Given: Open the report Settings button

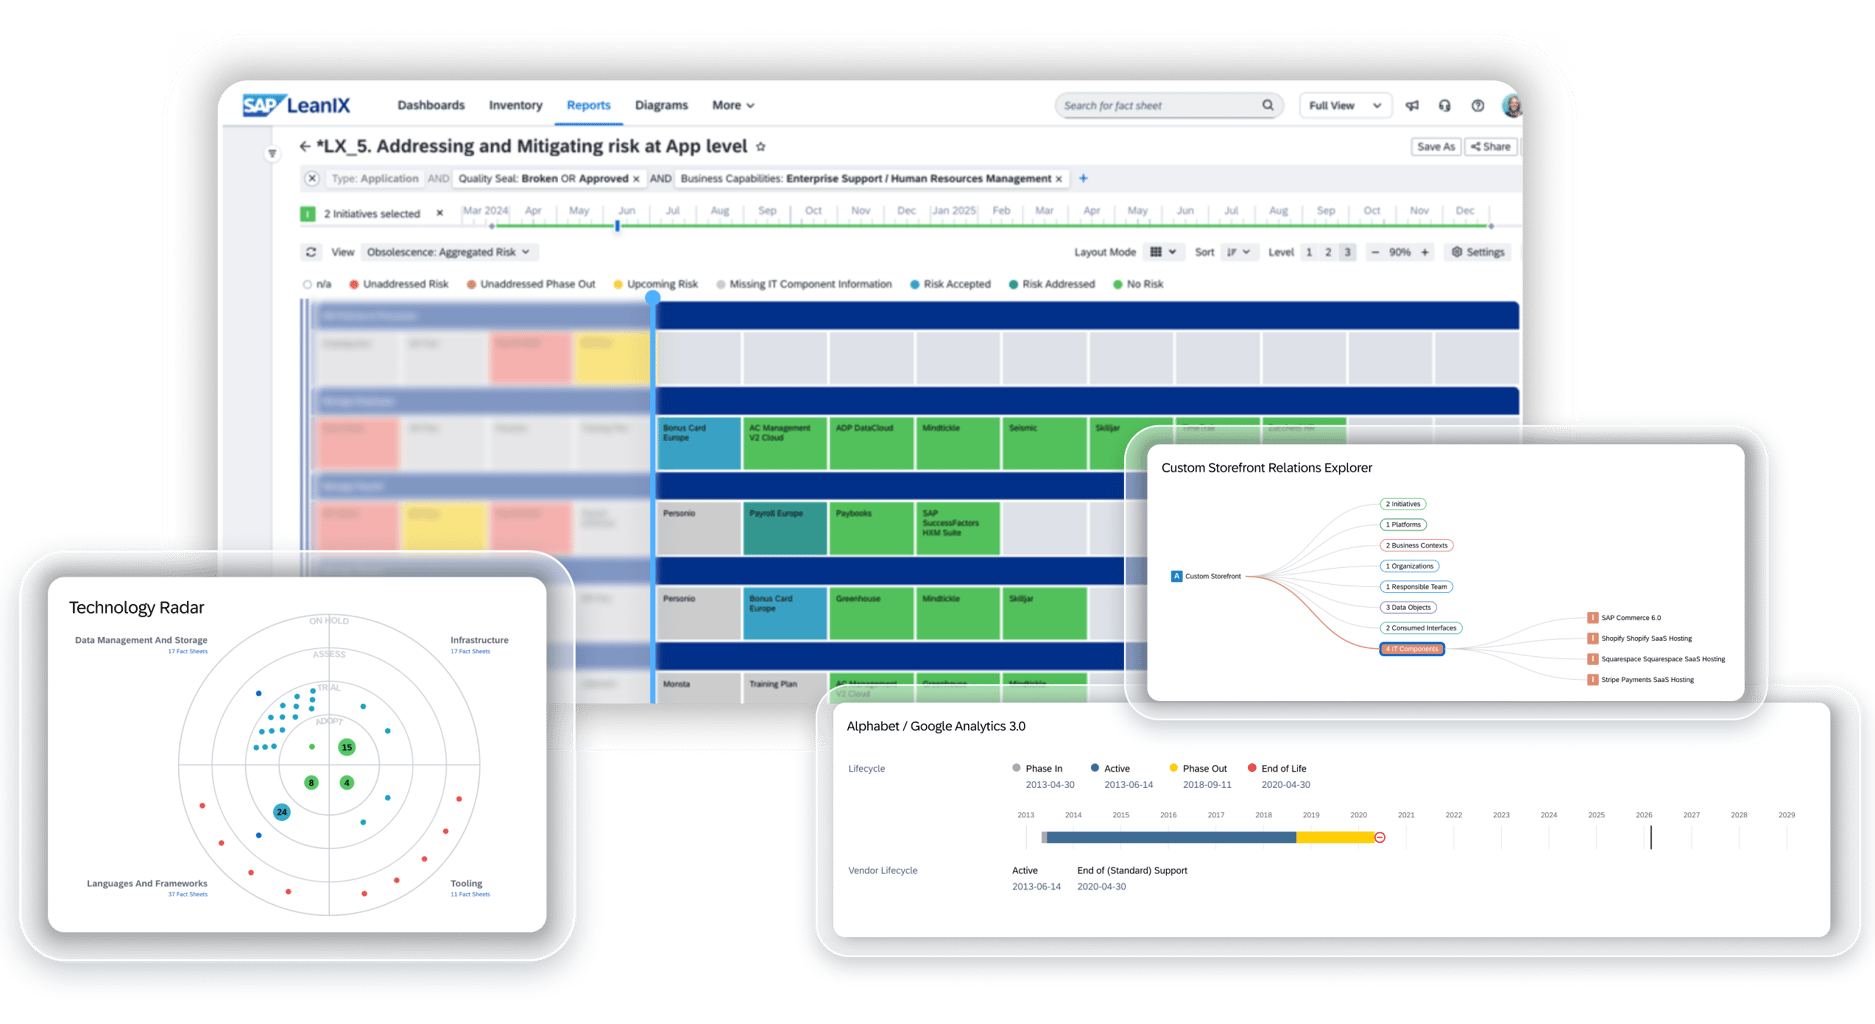Looking at the screenshot, I should [x=1478, y=252].
